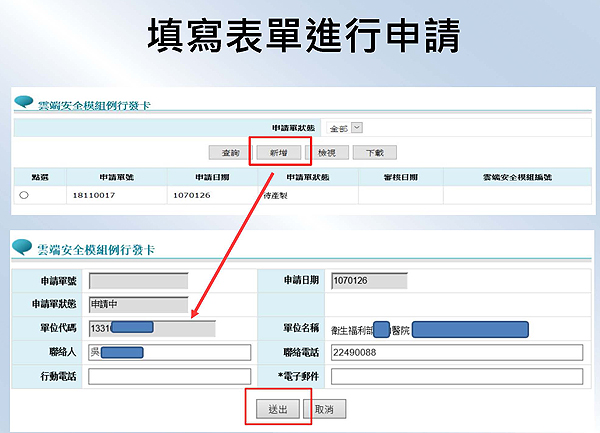Select the radio button for request 18110017
This screenshot has width=600, height=433.
pyautogui.click(x=24, y=196)
